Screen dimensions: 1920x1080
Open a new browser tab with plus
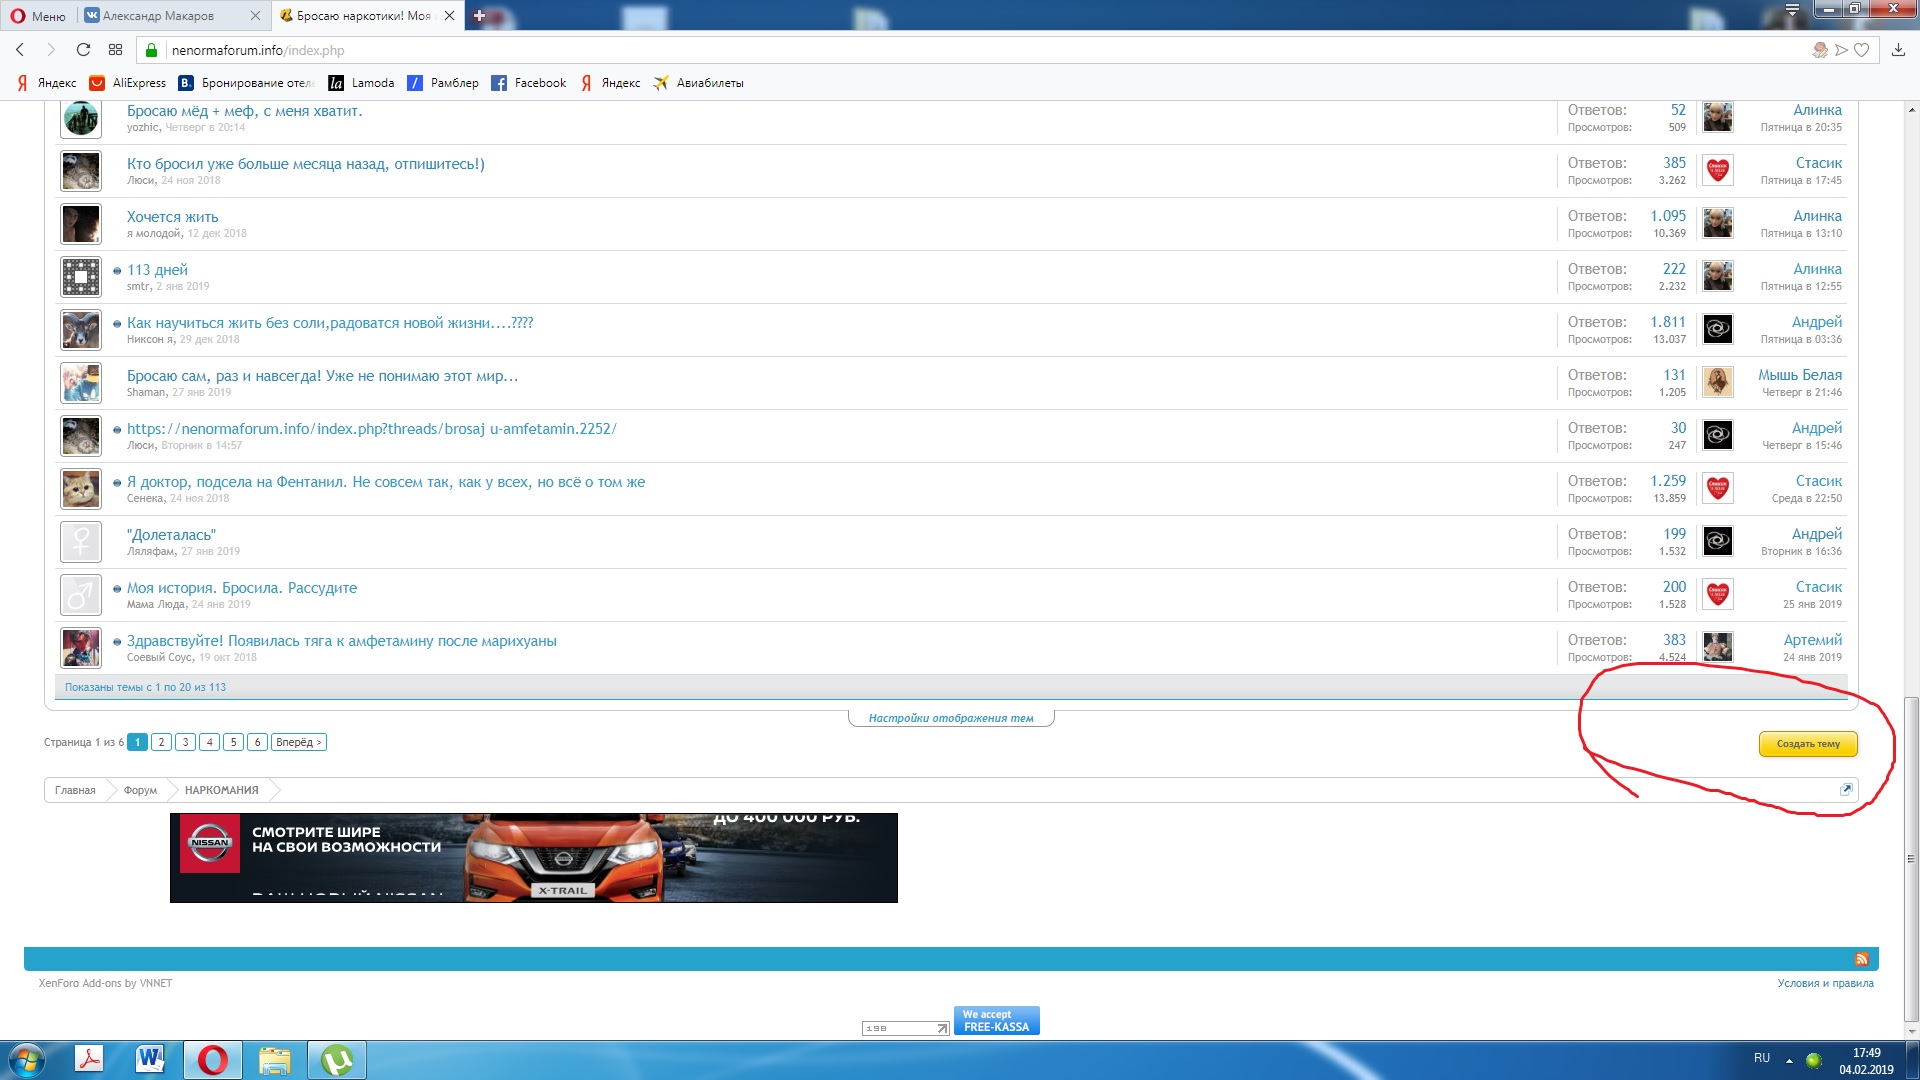tap(479, 16)
